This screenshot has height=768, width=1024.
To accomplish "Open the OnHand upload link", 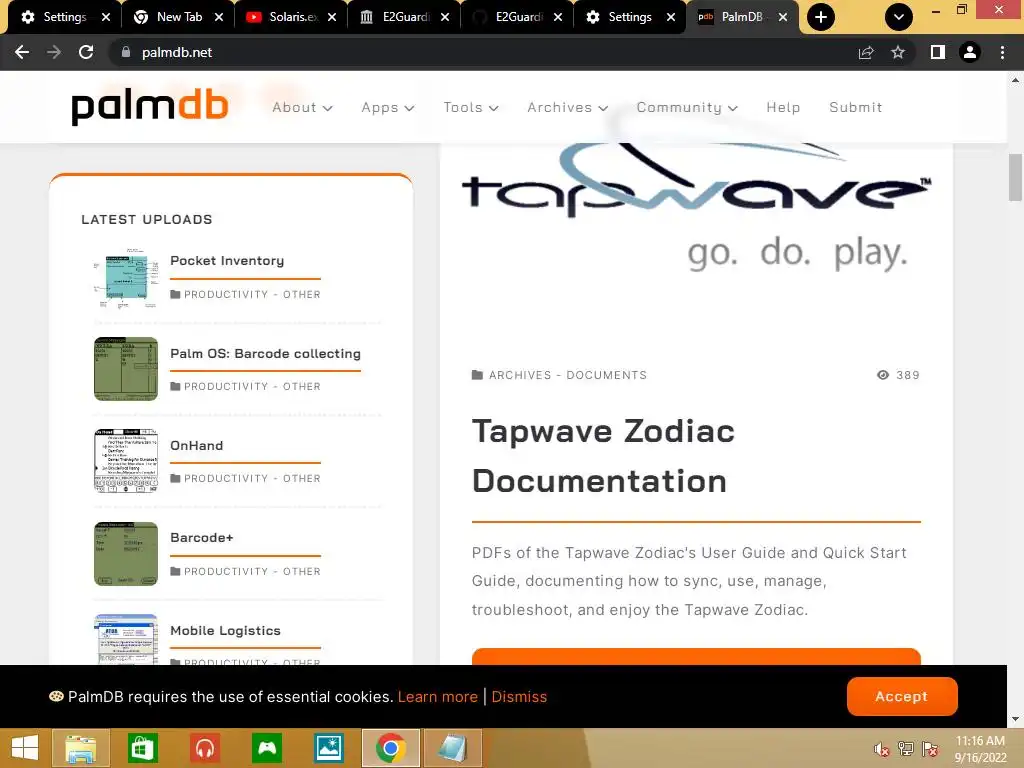I will pyautogui.click(x=197, y=445).
